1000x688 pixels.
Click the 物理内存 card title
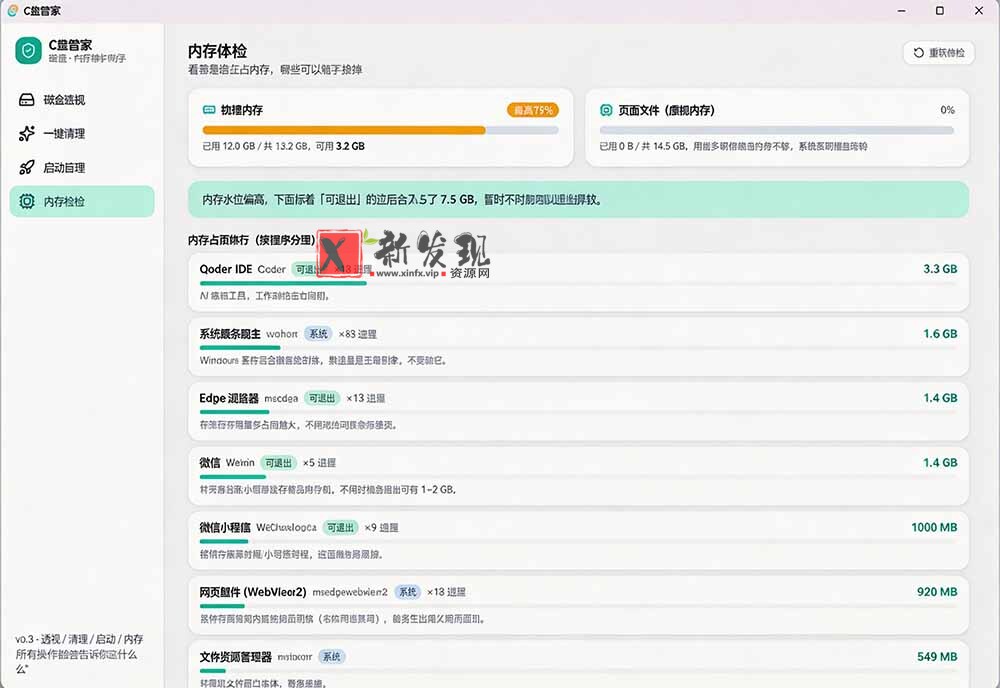point(242,110)
